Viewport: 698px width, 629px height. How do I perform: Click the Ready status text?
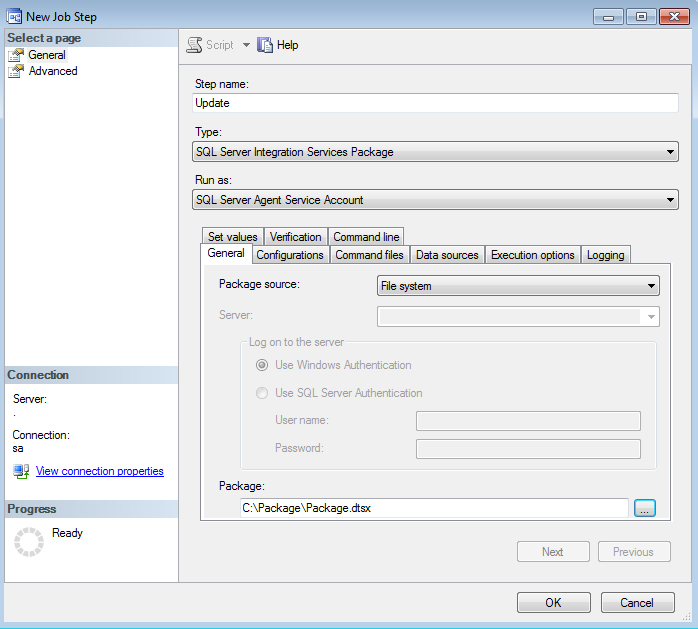[67, 533]
